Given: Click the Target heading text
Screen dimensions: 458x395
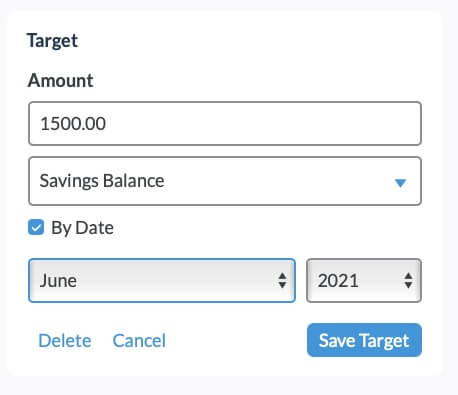Looking at the screenshot, I should [x=52, y=41].
